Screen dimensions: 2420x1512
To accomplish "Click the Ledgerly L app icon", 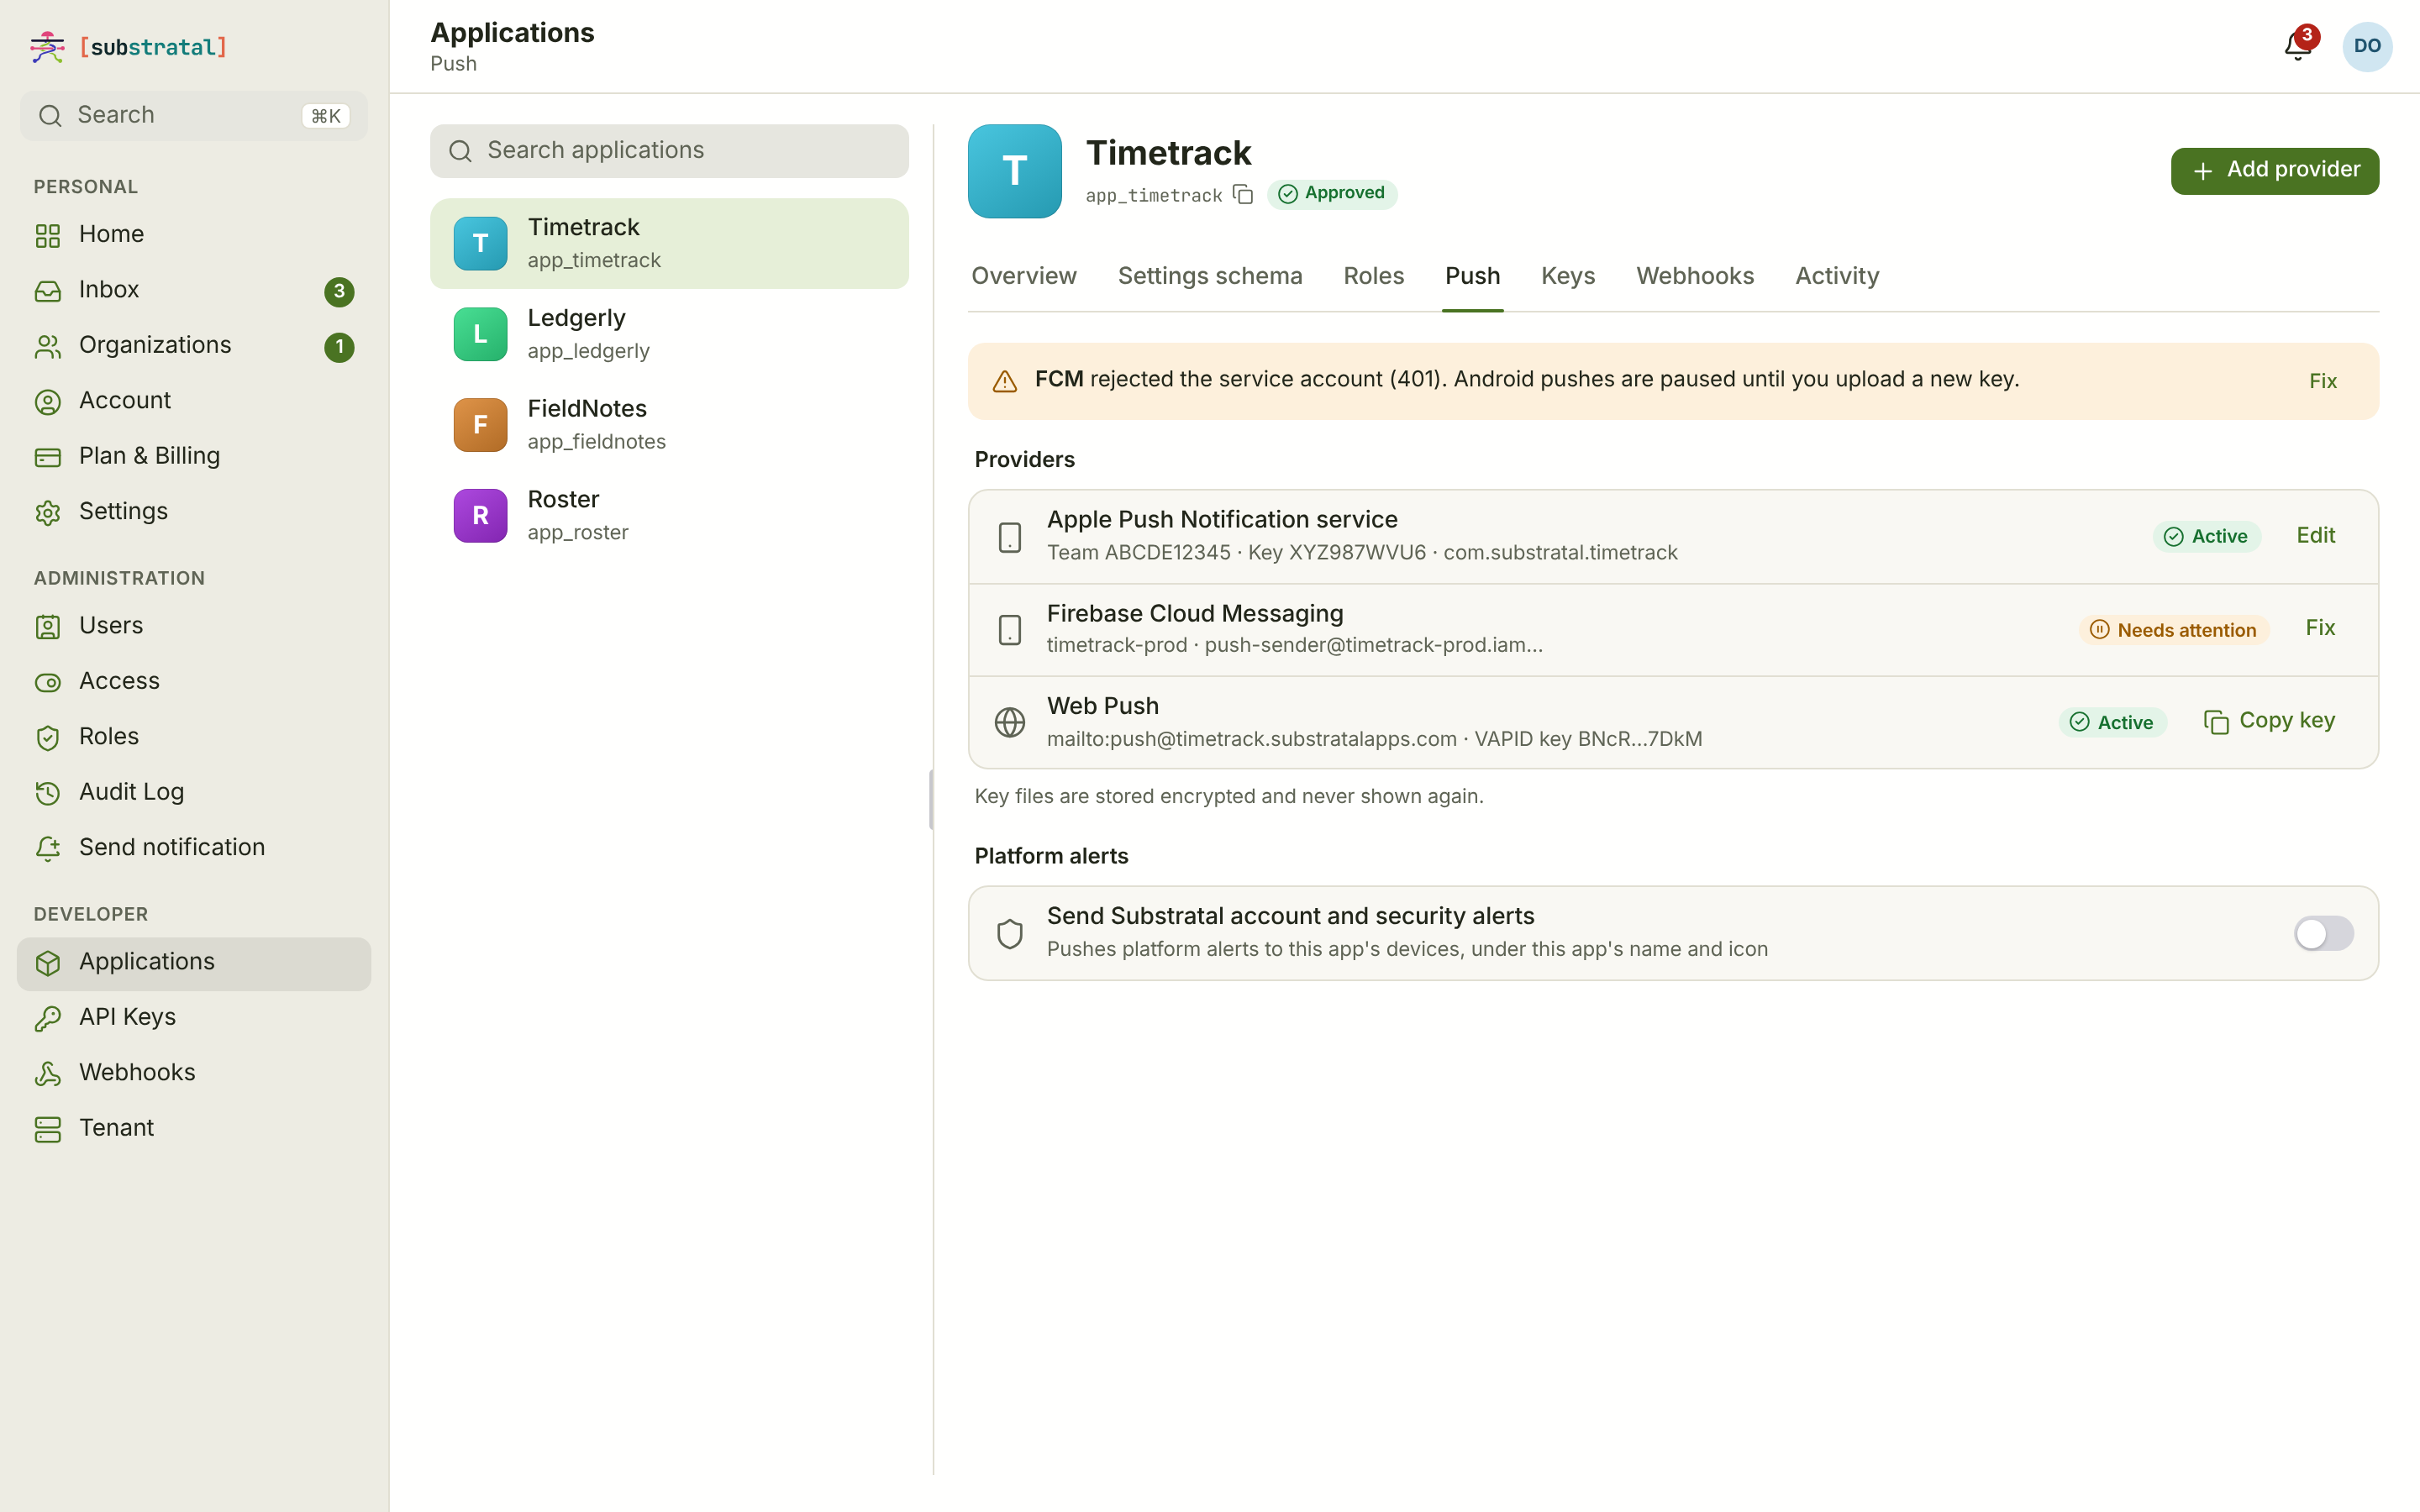I will point(480,334).
